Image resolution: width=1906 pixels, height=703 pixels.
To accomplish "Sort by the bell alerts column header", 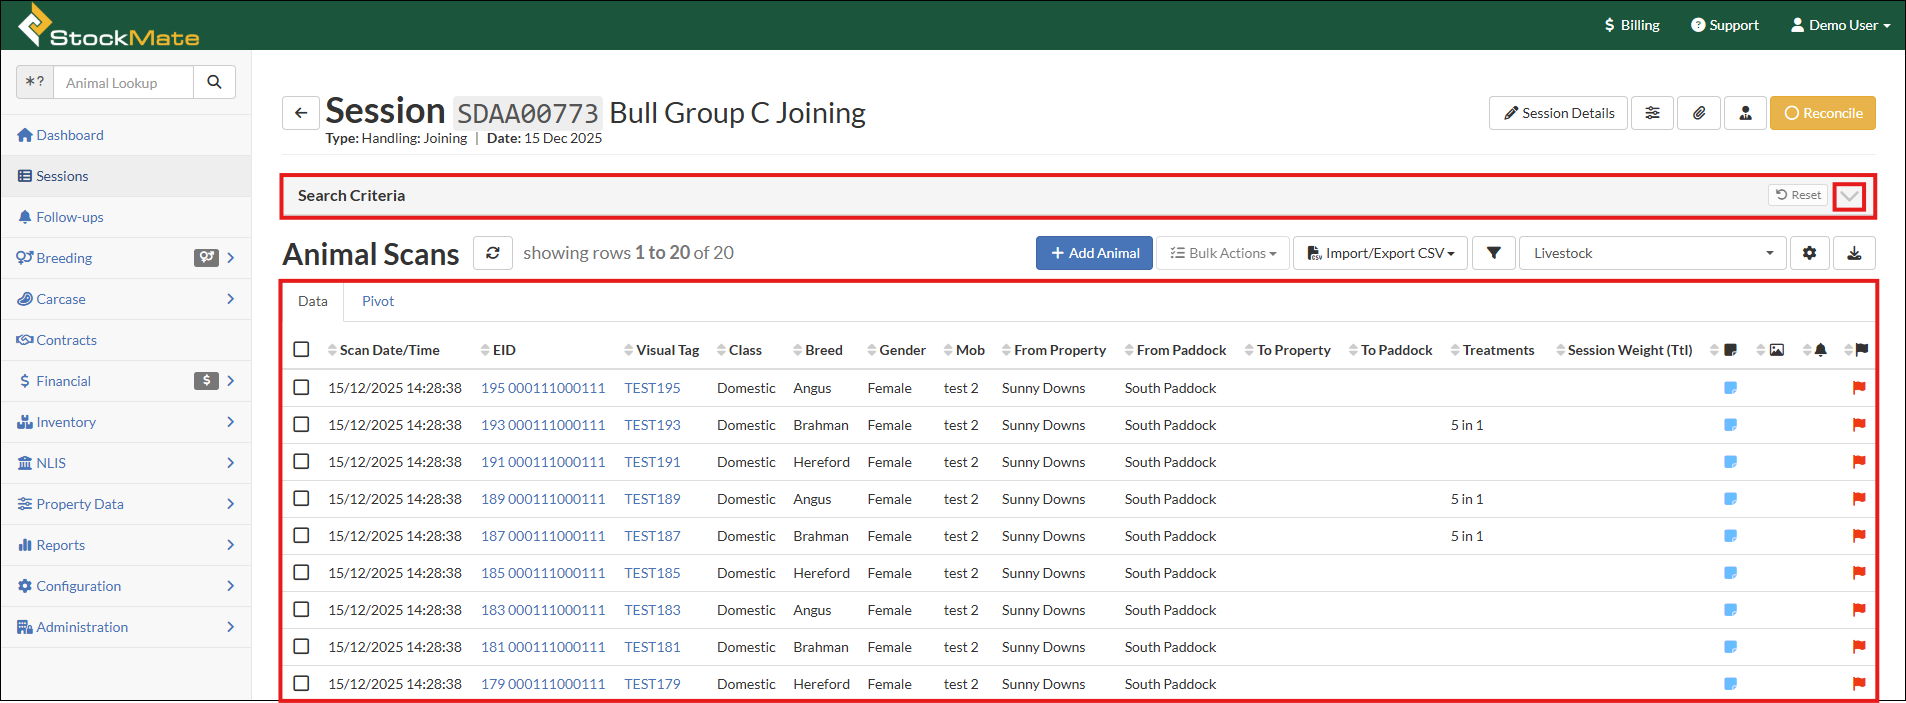I will pos(1815,350).
